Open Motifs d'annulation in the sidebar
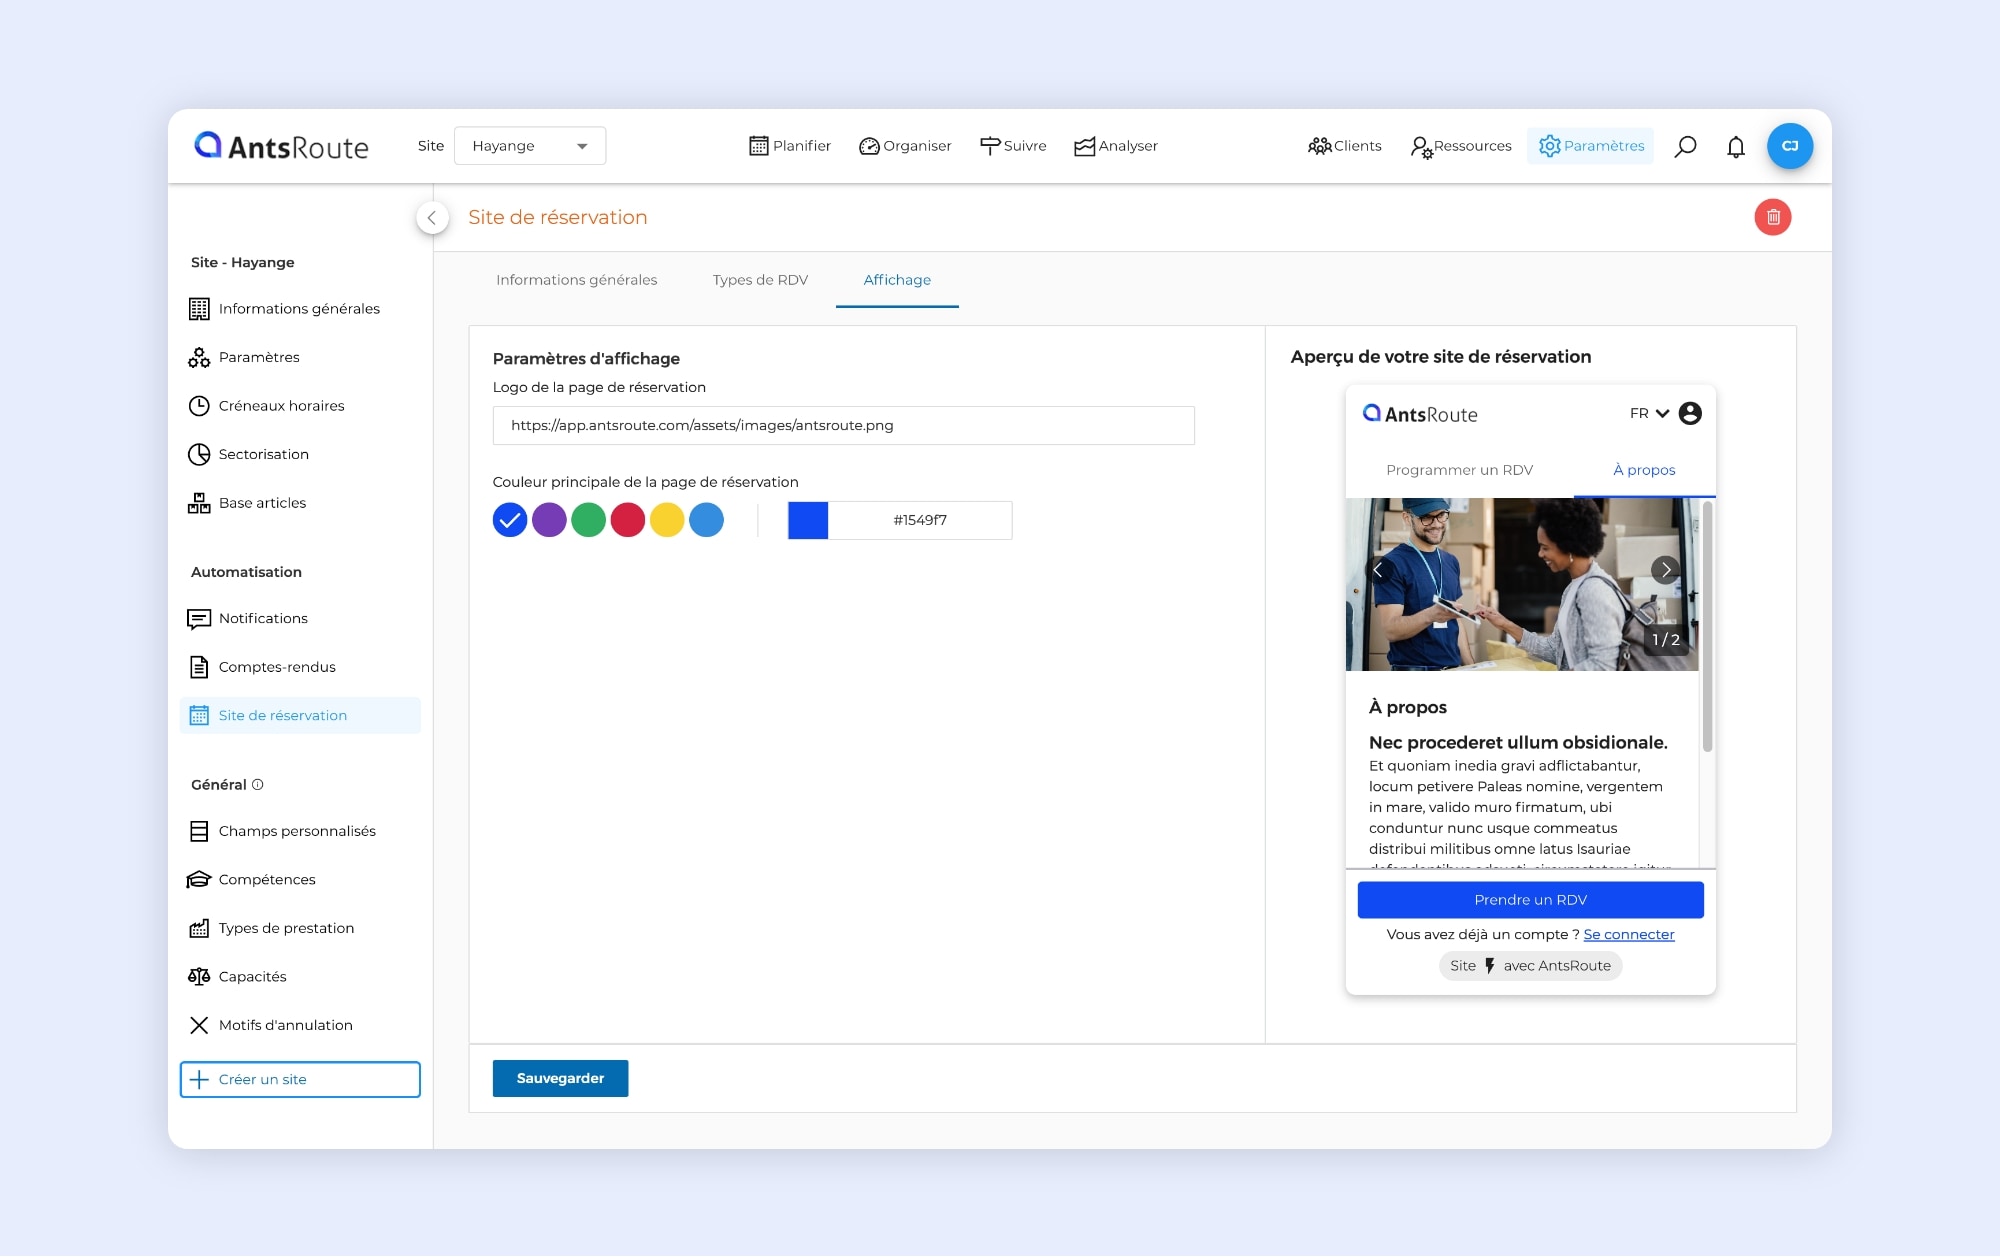Viewport: 2000px width, 1257px height. click(285, 1025)
